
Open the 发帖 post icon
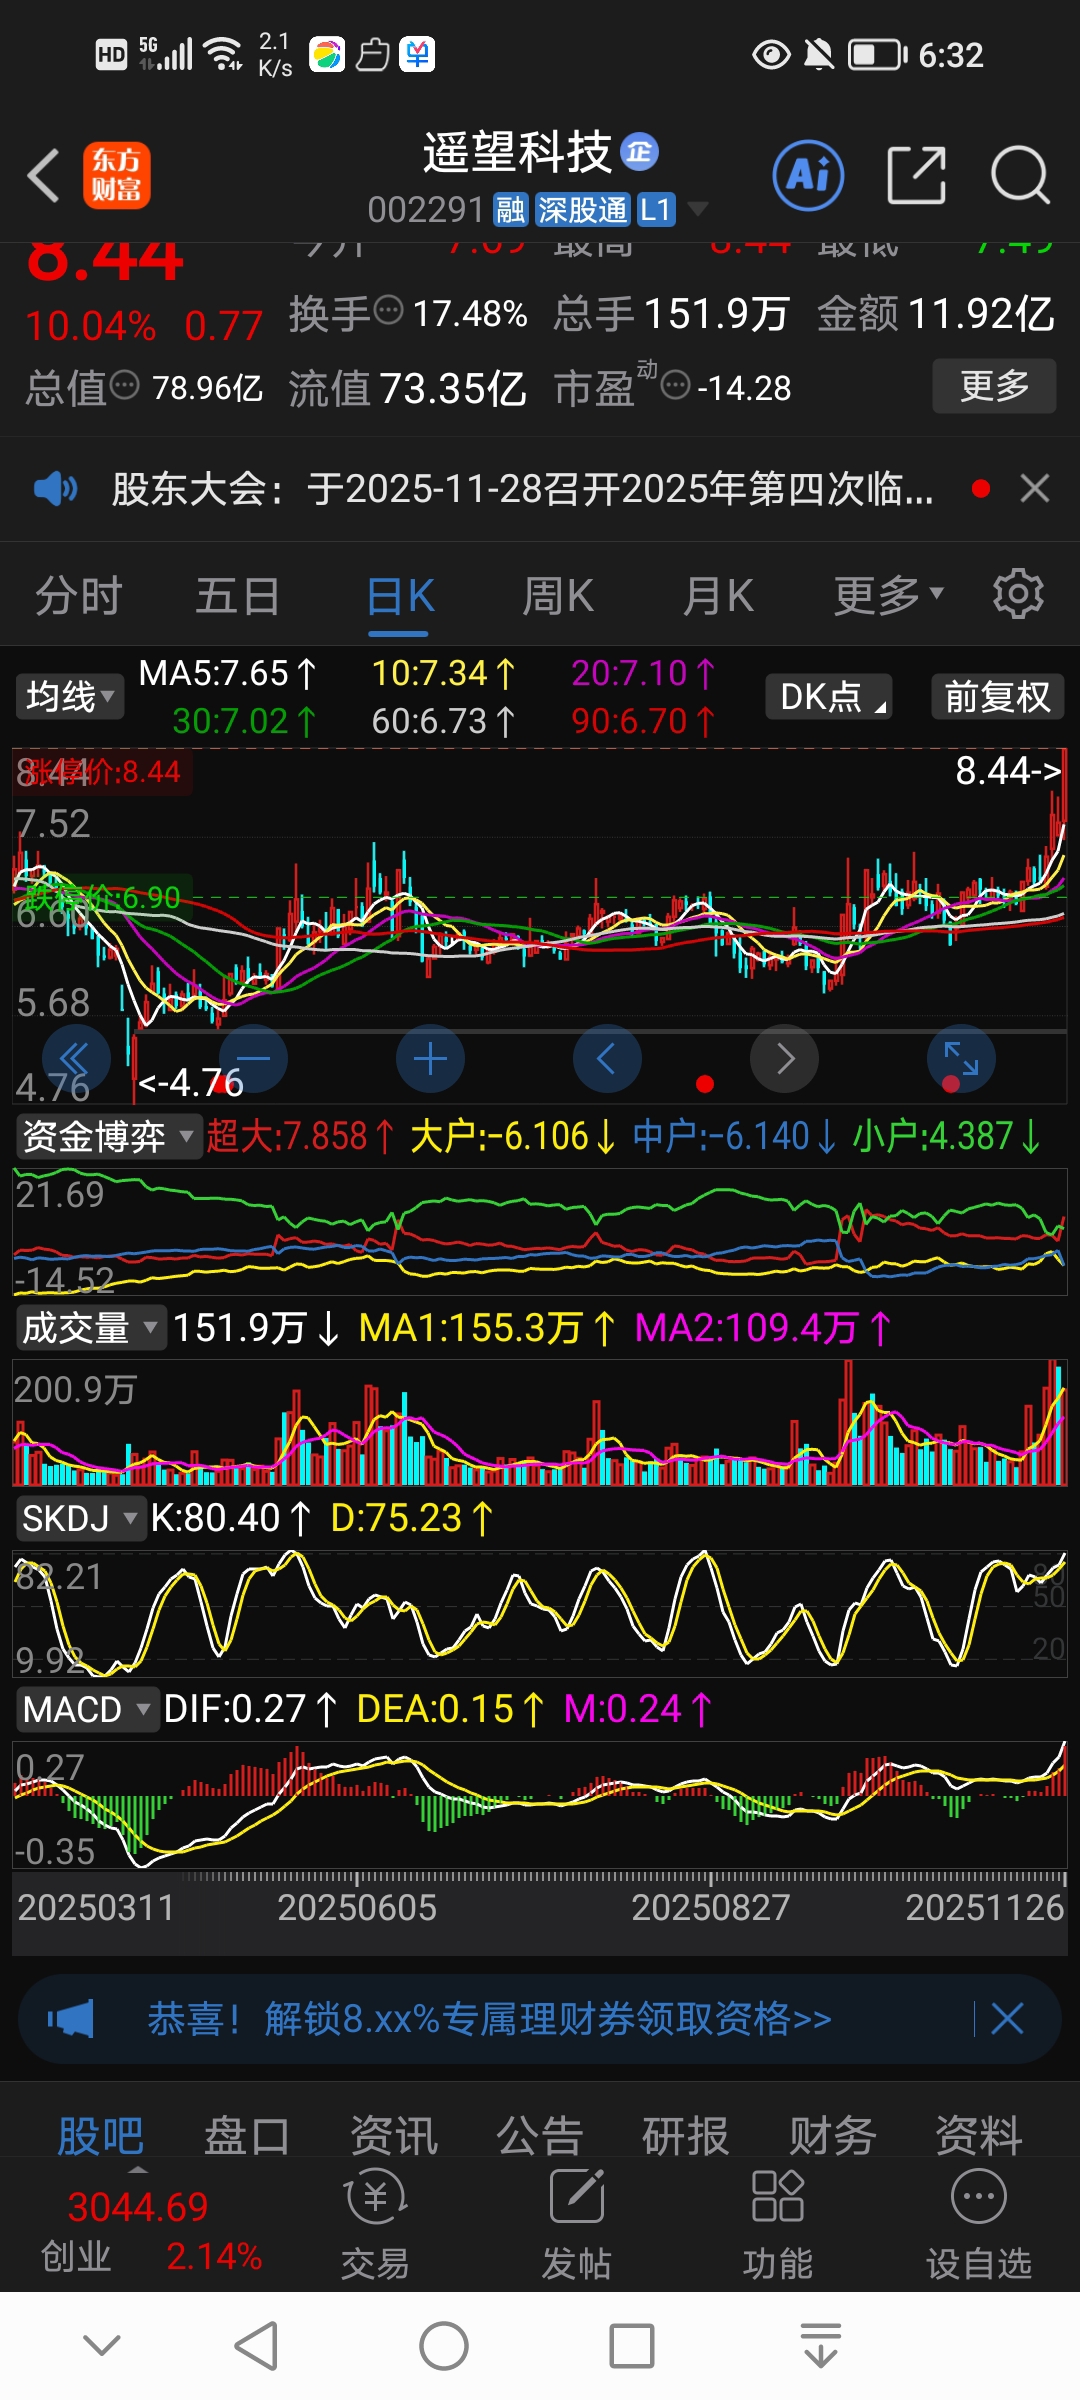click(x=577, y=2223)
